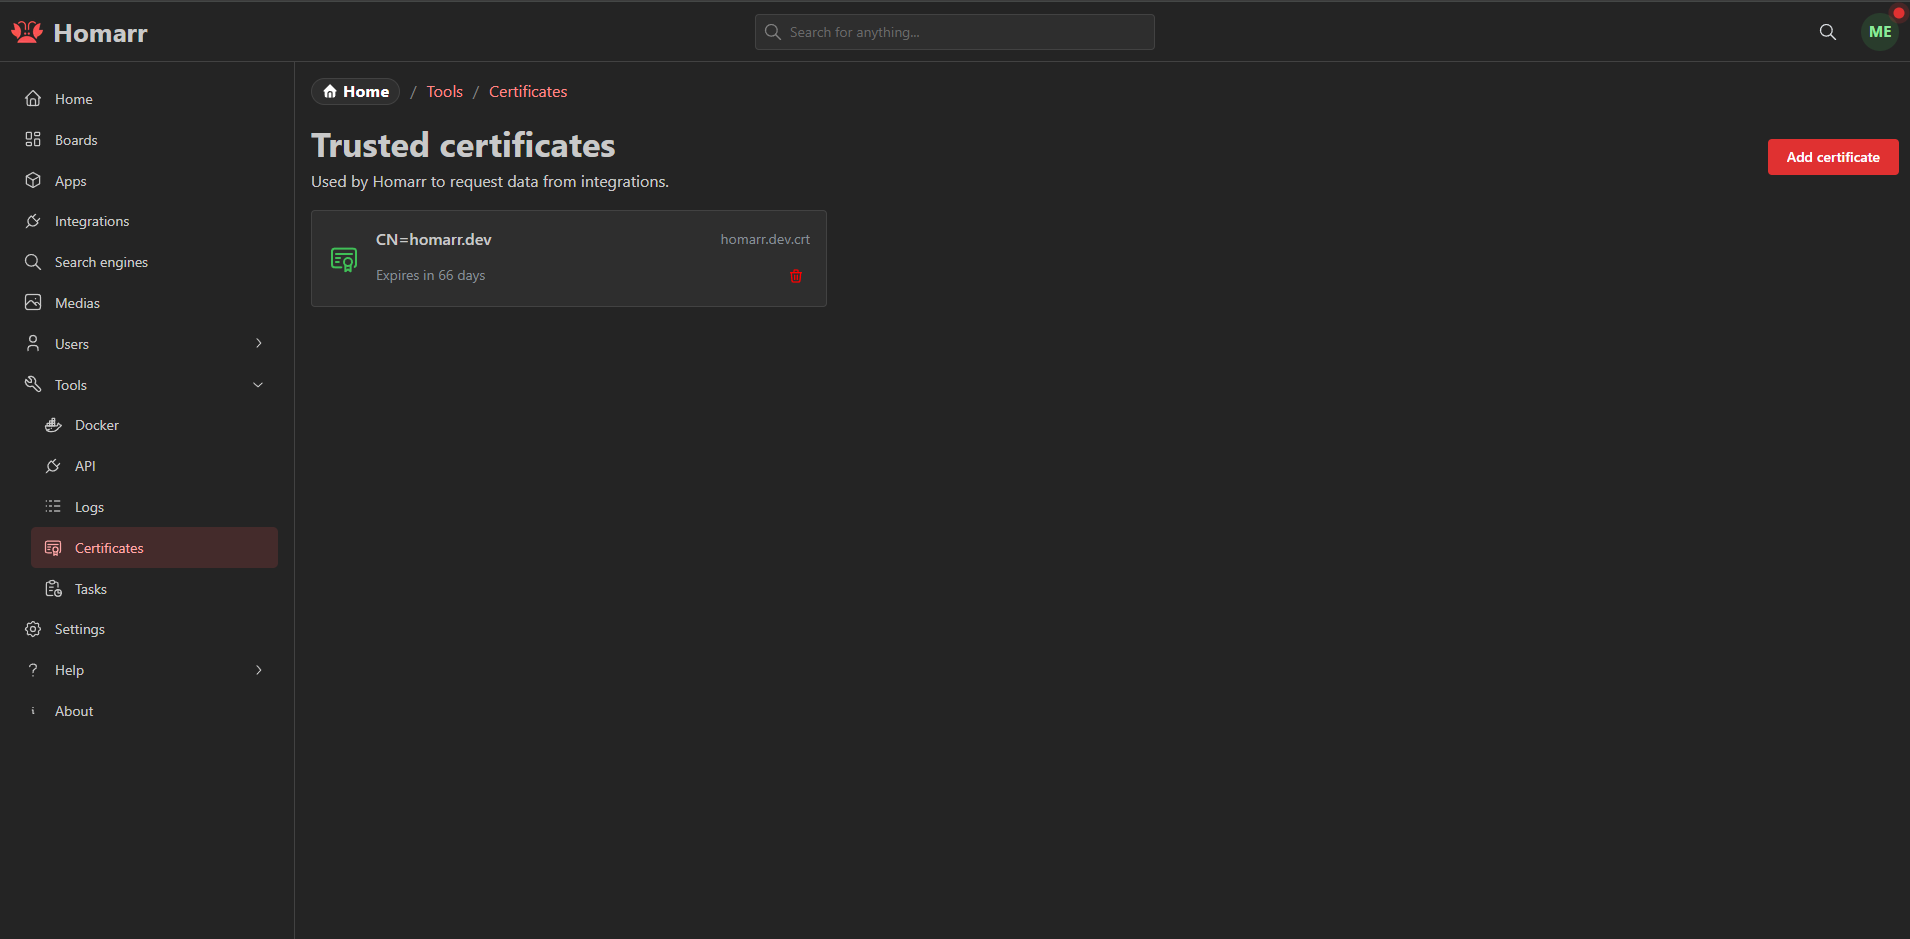
Task: Go to Integrations in the sidebar
Action: click(x=91, y=221)
